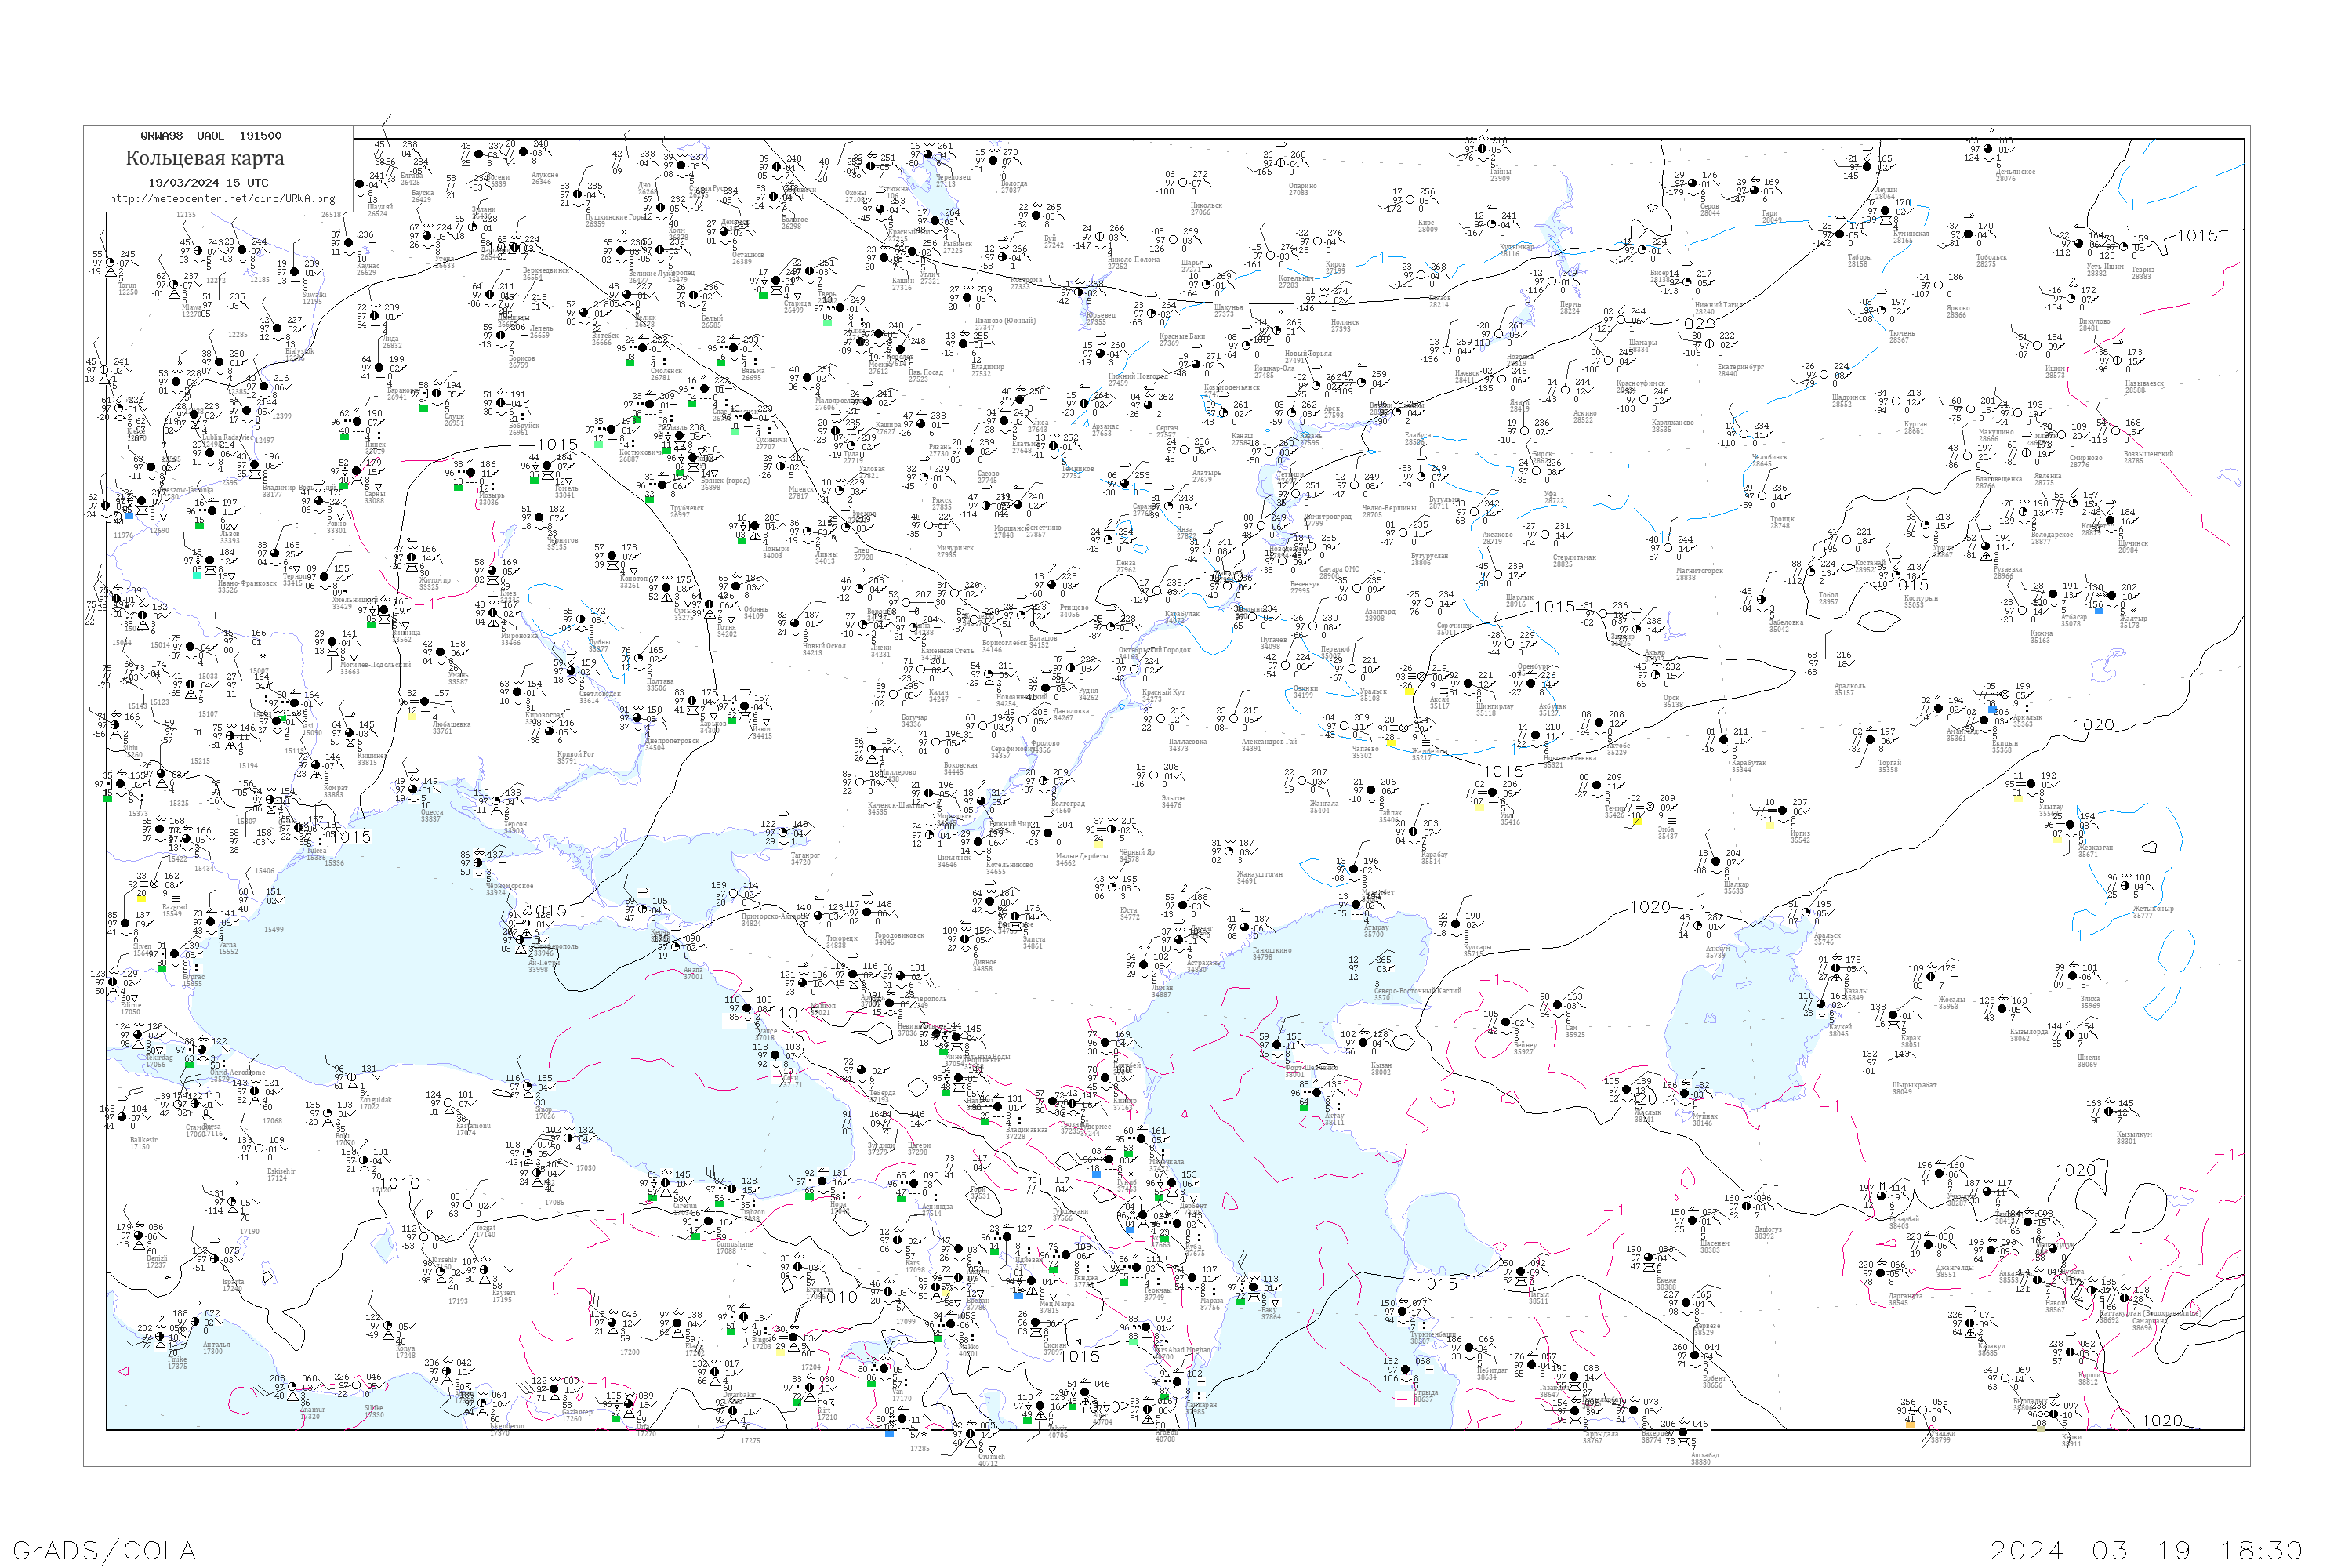2352x1568 pixels.
Task: Select the empty sky circle at Эльтон station
Action: (1154, 776)
